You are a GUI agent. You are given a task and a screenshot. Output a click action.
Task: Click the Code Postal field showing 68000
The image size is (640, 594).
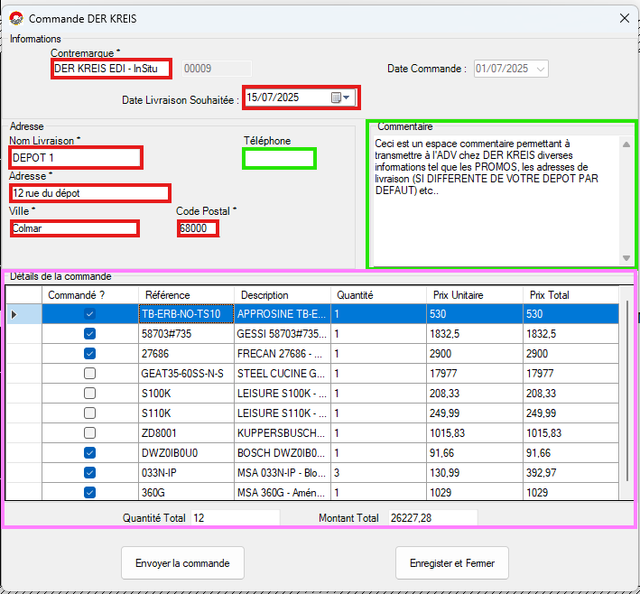pyautogui.click(x=197, y=229)
